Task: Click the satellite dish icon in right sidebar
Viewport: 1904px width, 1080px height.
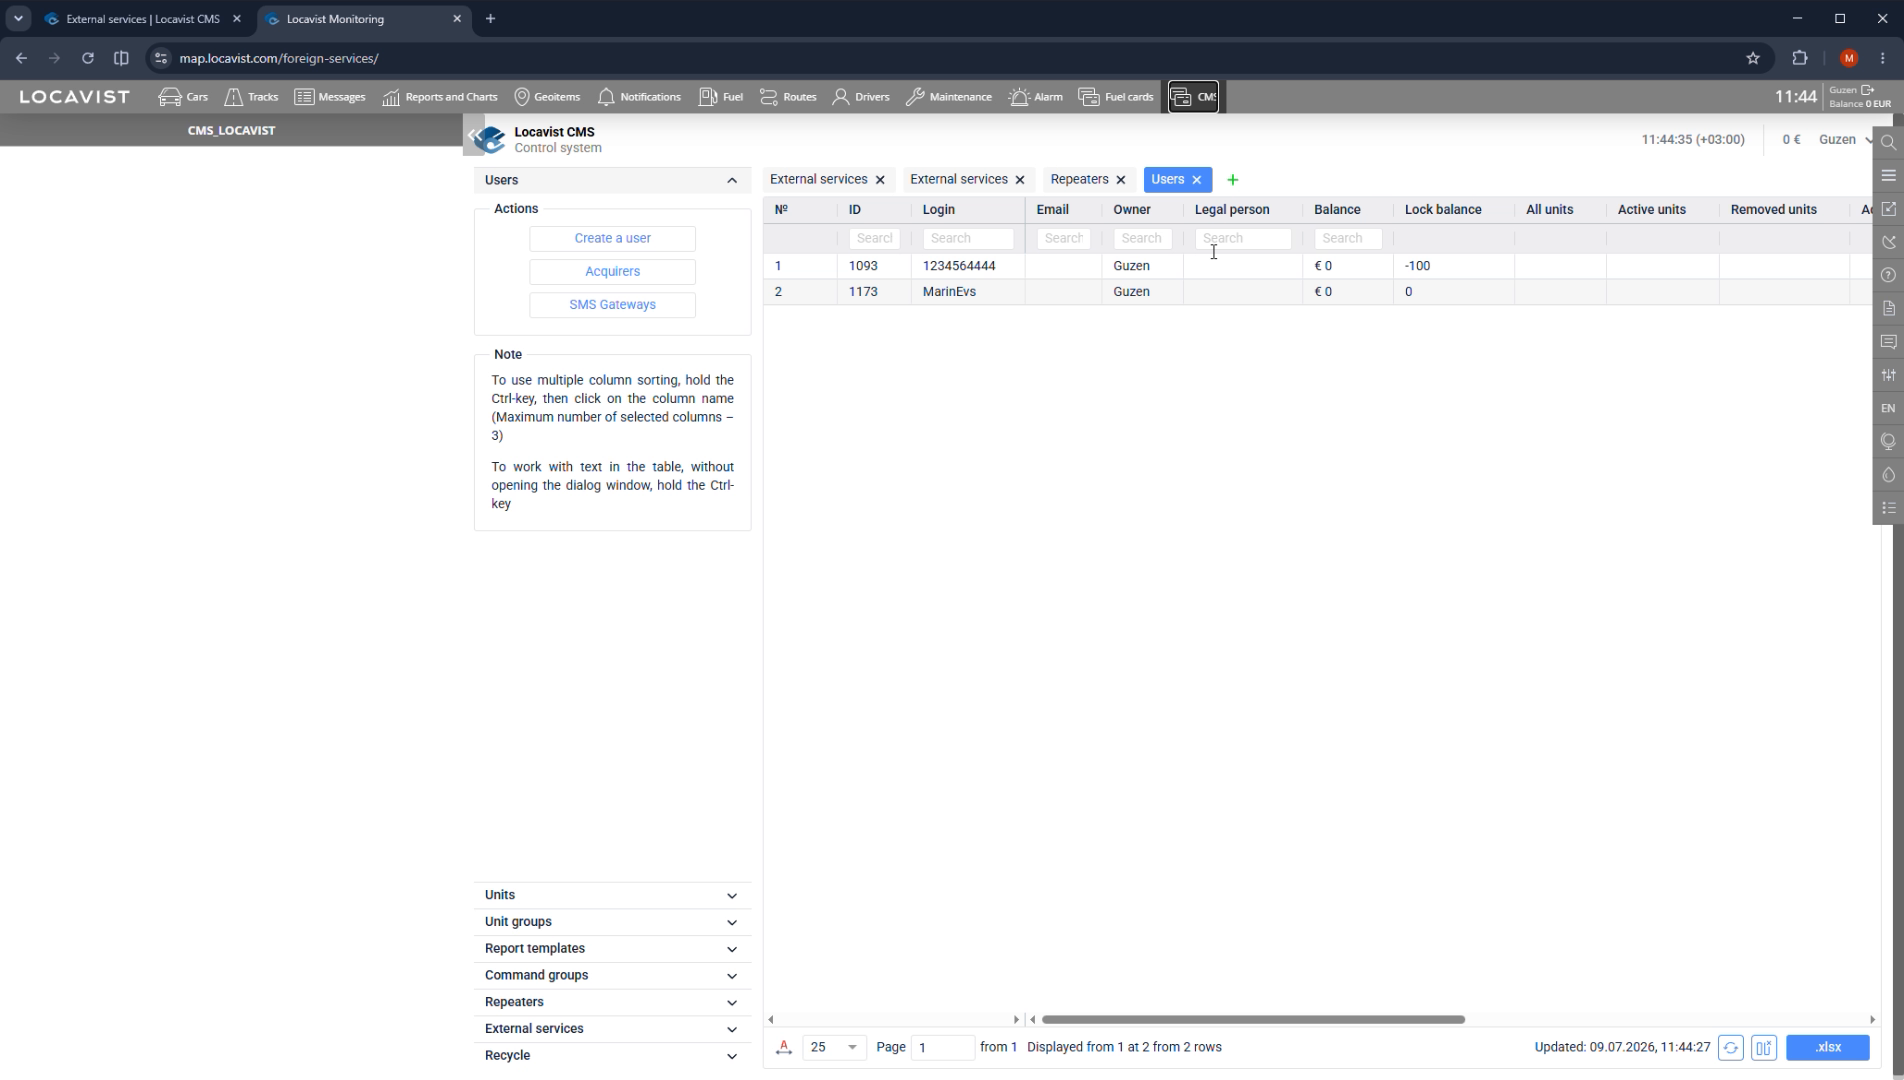Action: coord(1888,242)
